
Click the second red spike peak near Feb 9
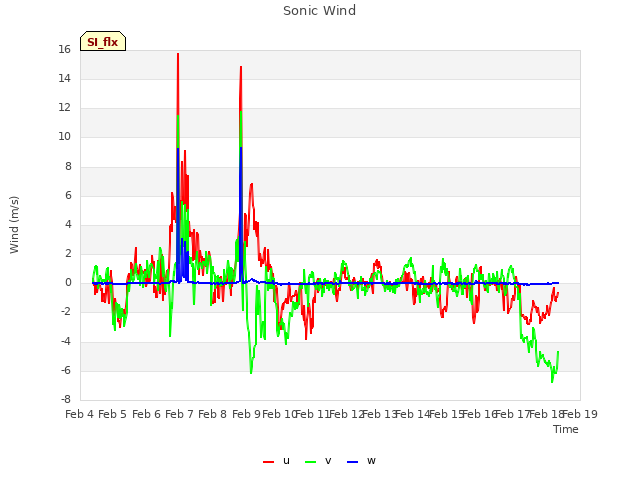coord(241,67)
